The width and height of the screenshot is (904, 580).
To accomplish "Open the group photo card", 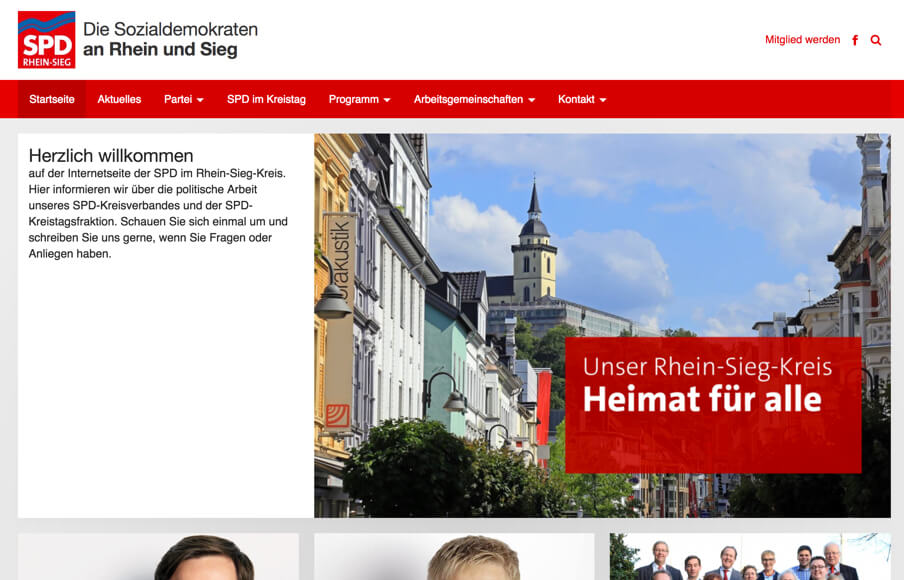I will (750, 556).
